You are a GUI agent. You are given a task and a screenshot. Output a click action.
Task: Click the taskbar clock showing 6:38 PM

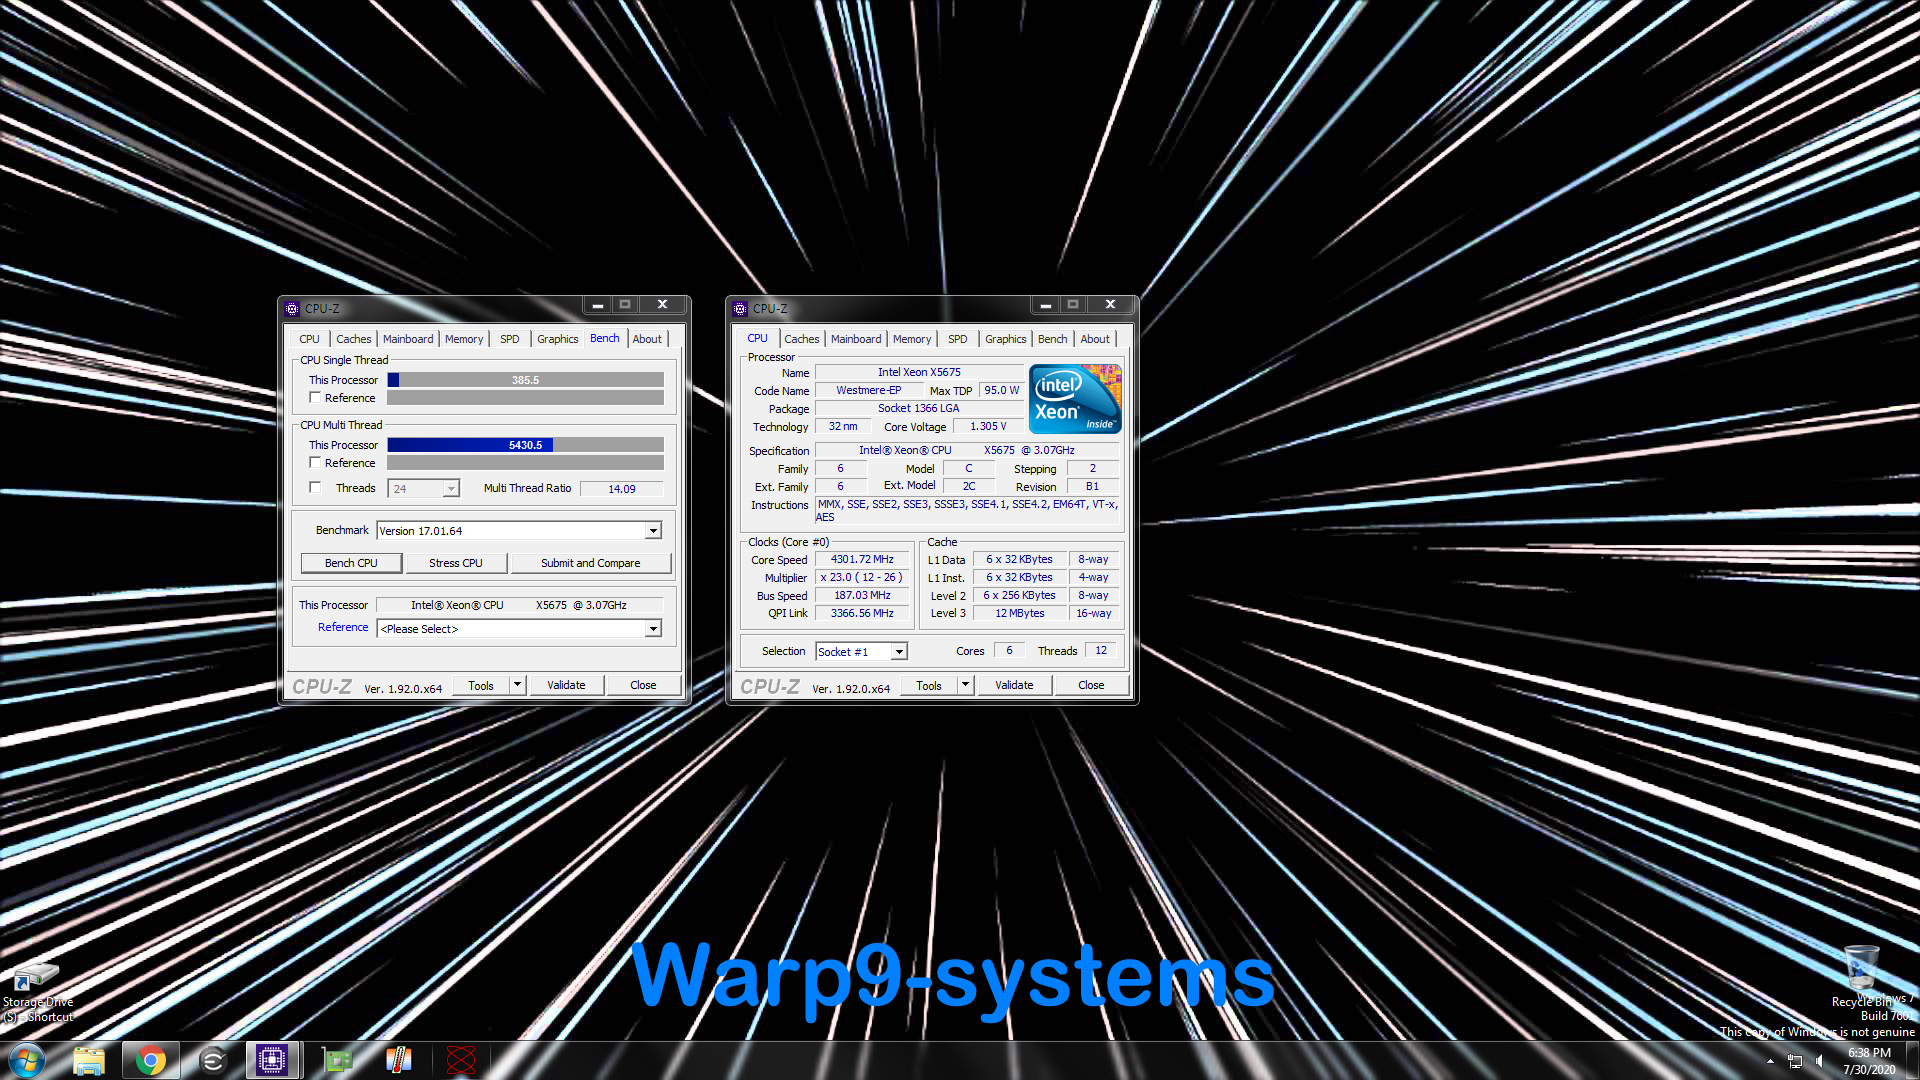pyautogui.click(x=1869, y=1061)
